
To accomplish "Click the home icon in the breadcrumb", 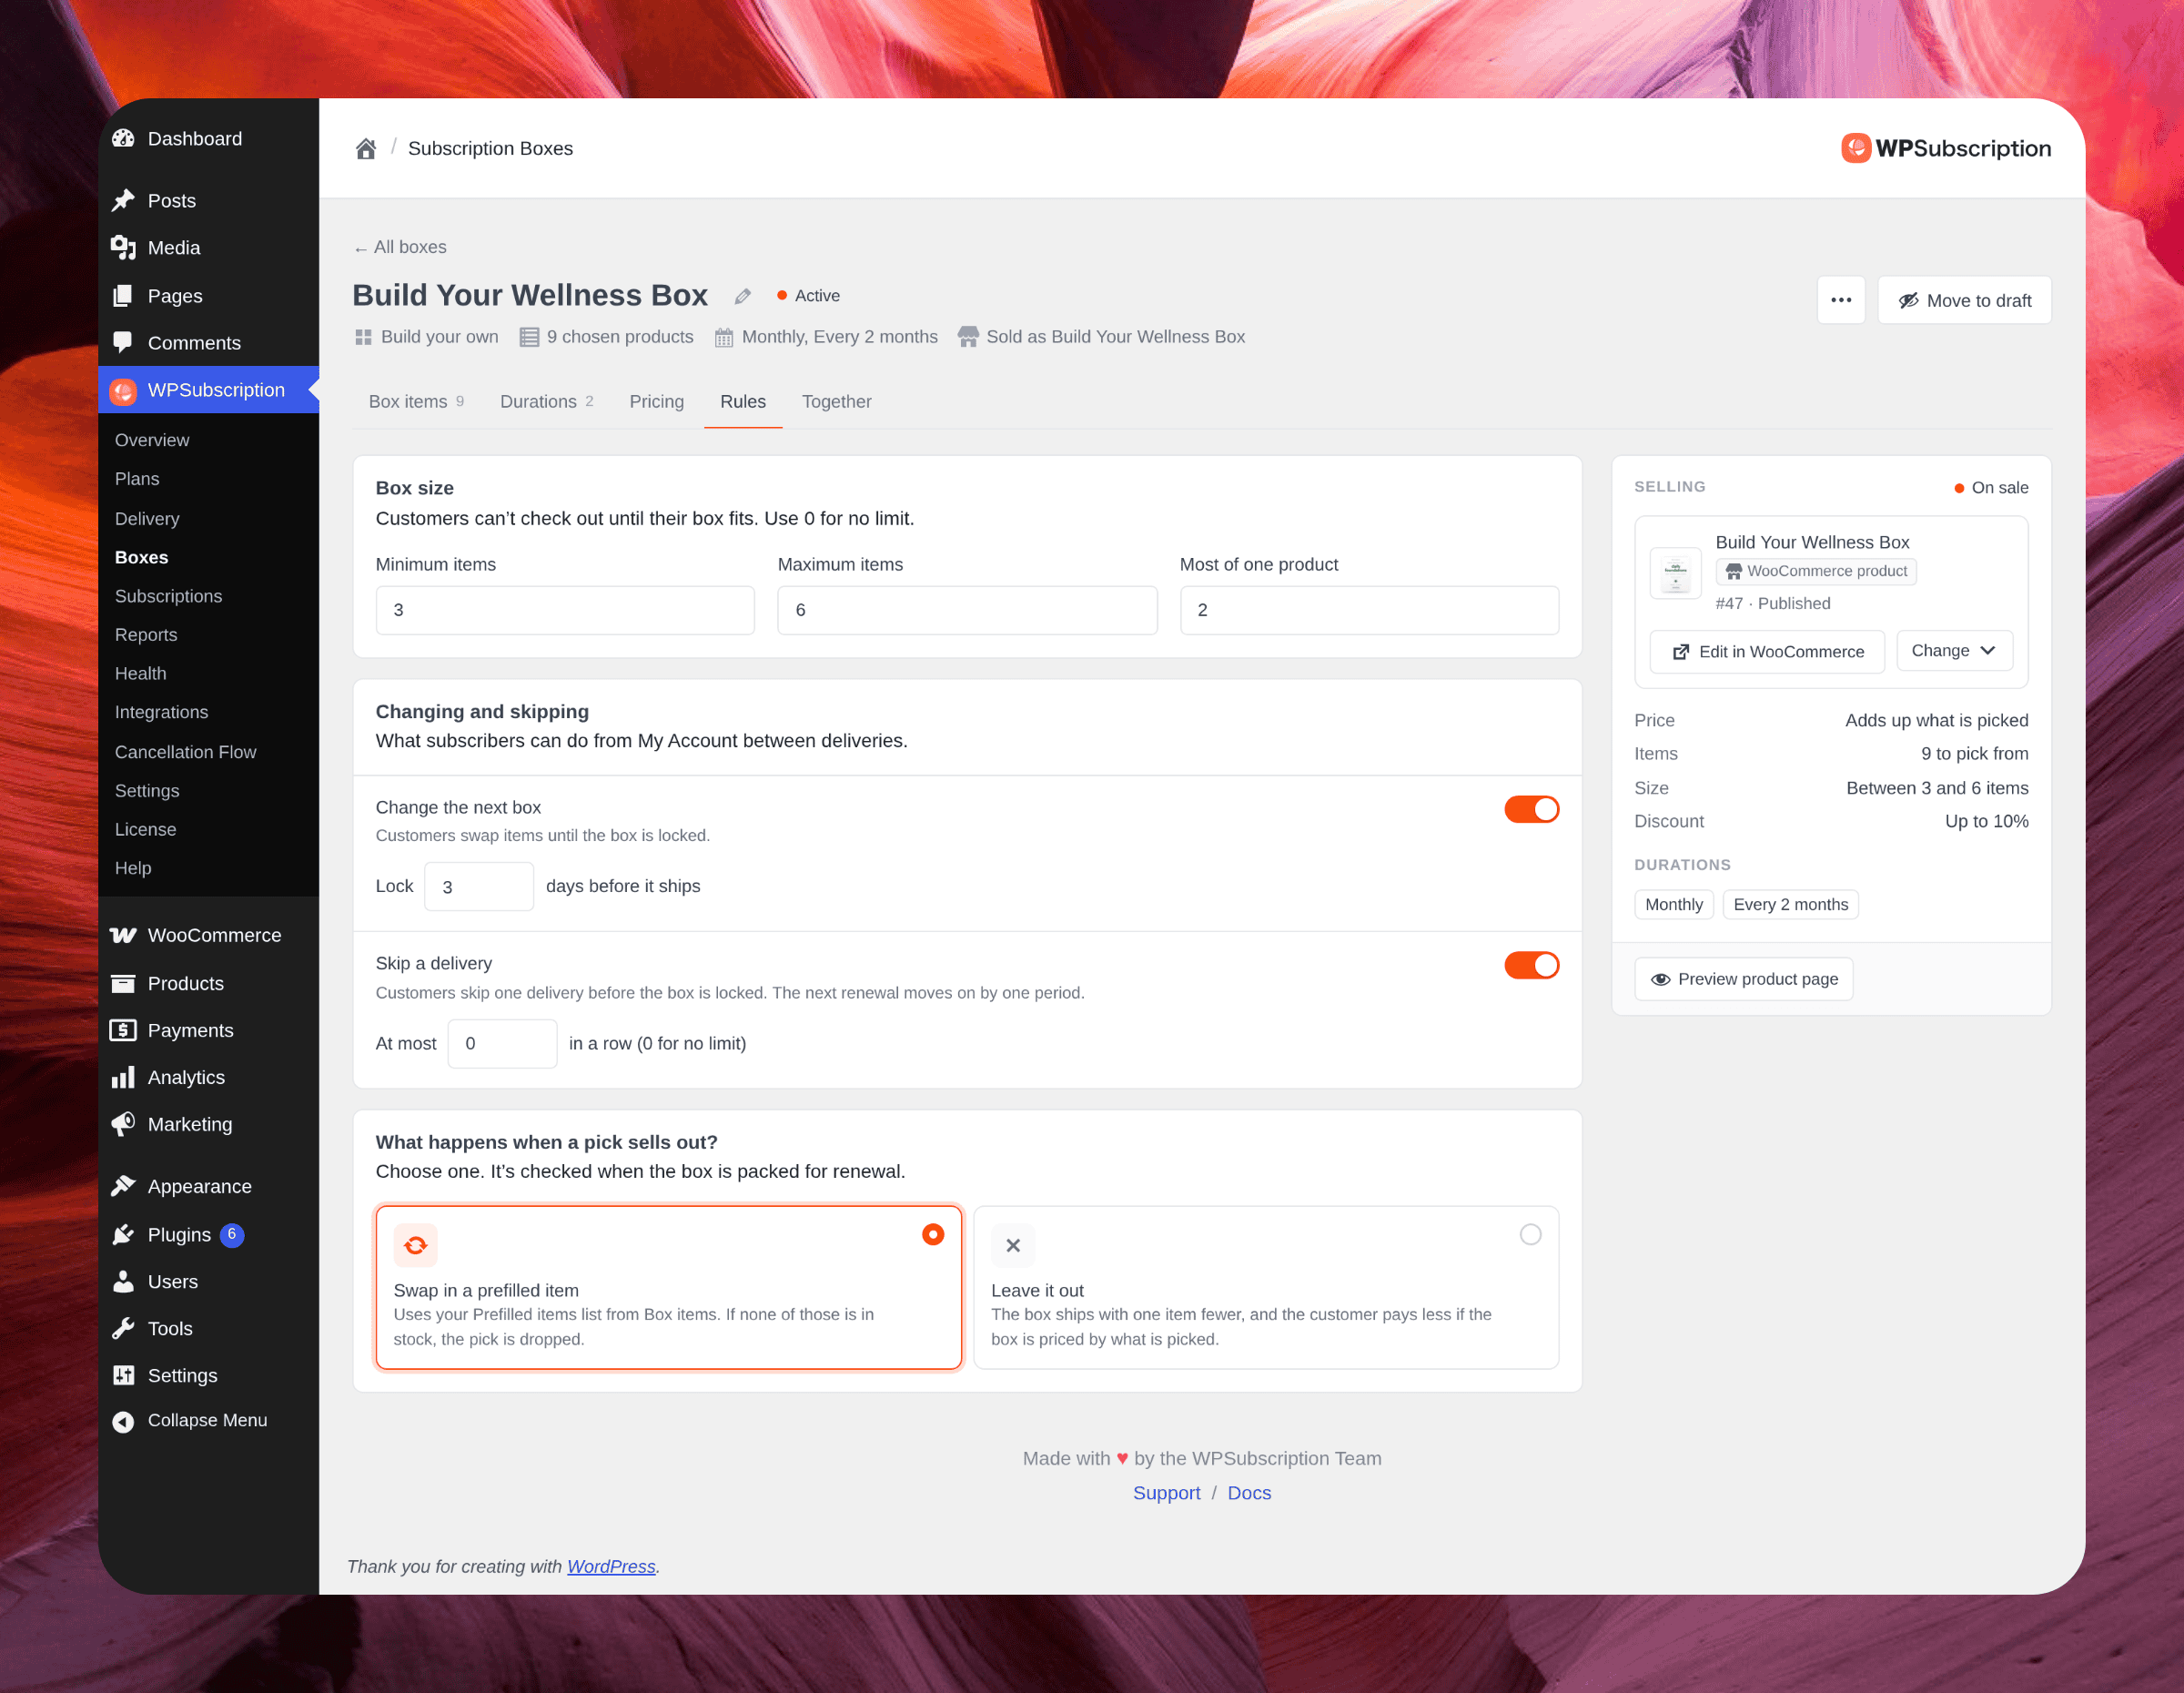I will coord(366,149).
